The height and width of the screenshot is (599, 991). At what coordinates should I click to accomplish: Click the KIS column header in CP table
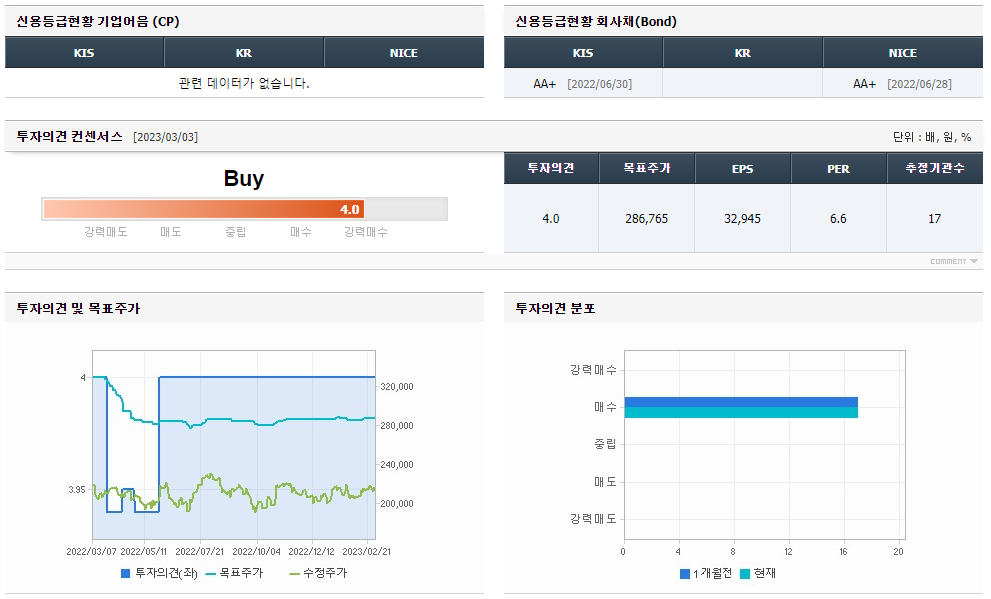point(84,52)
